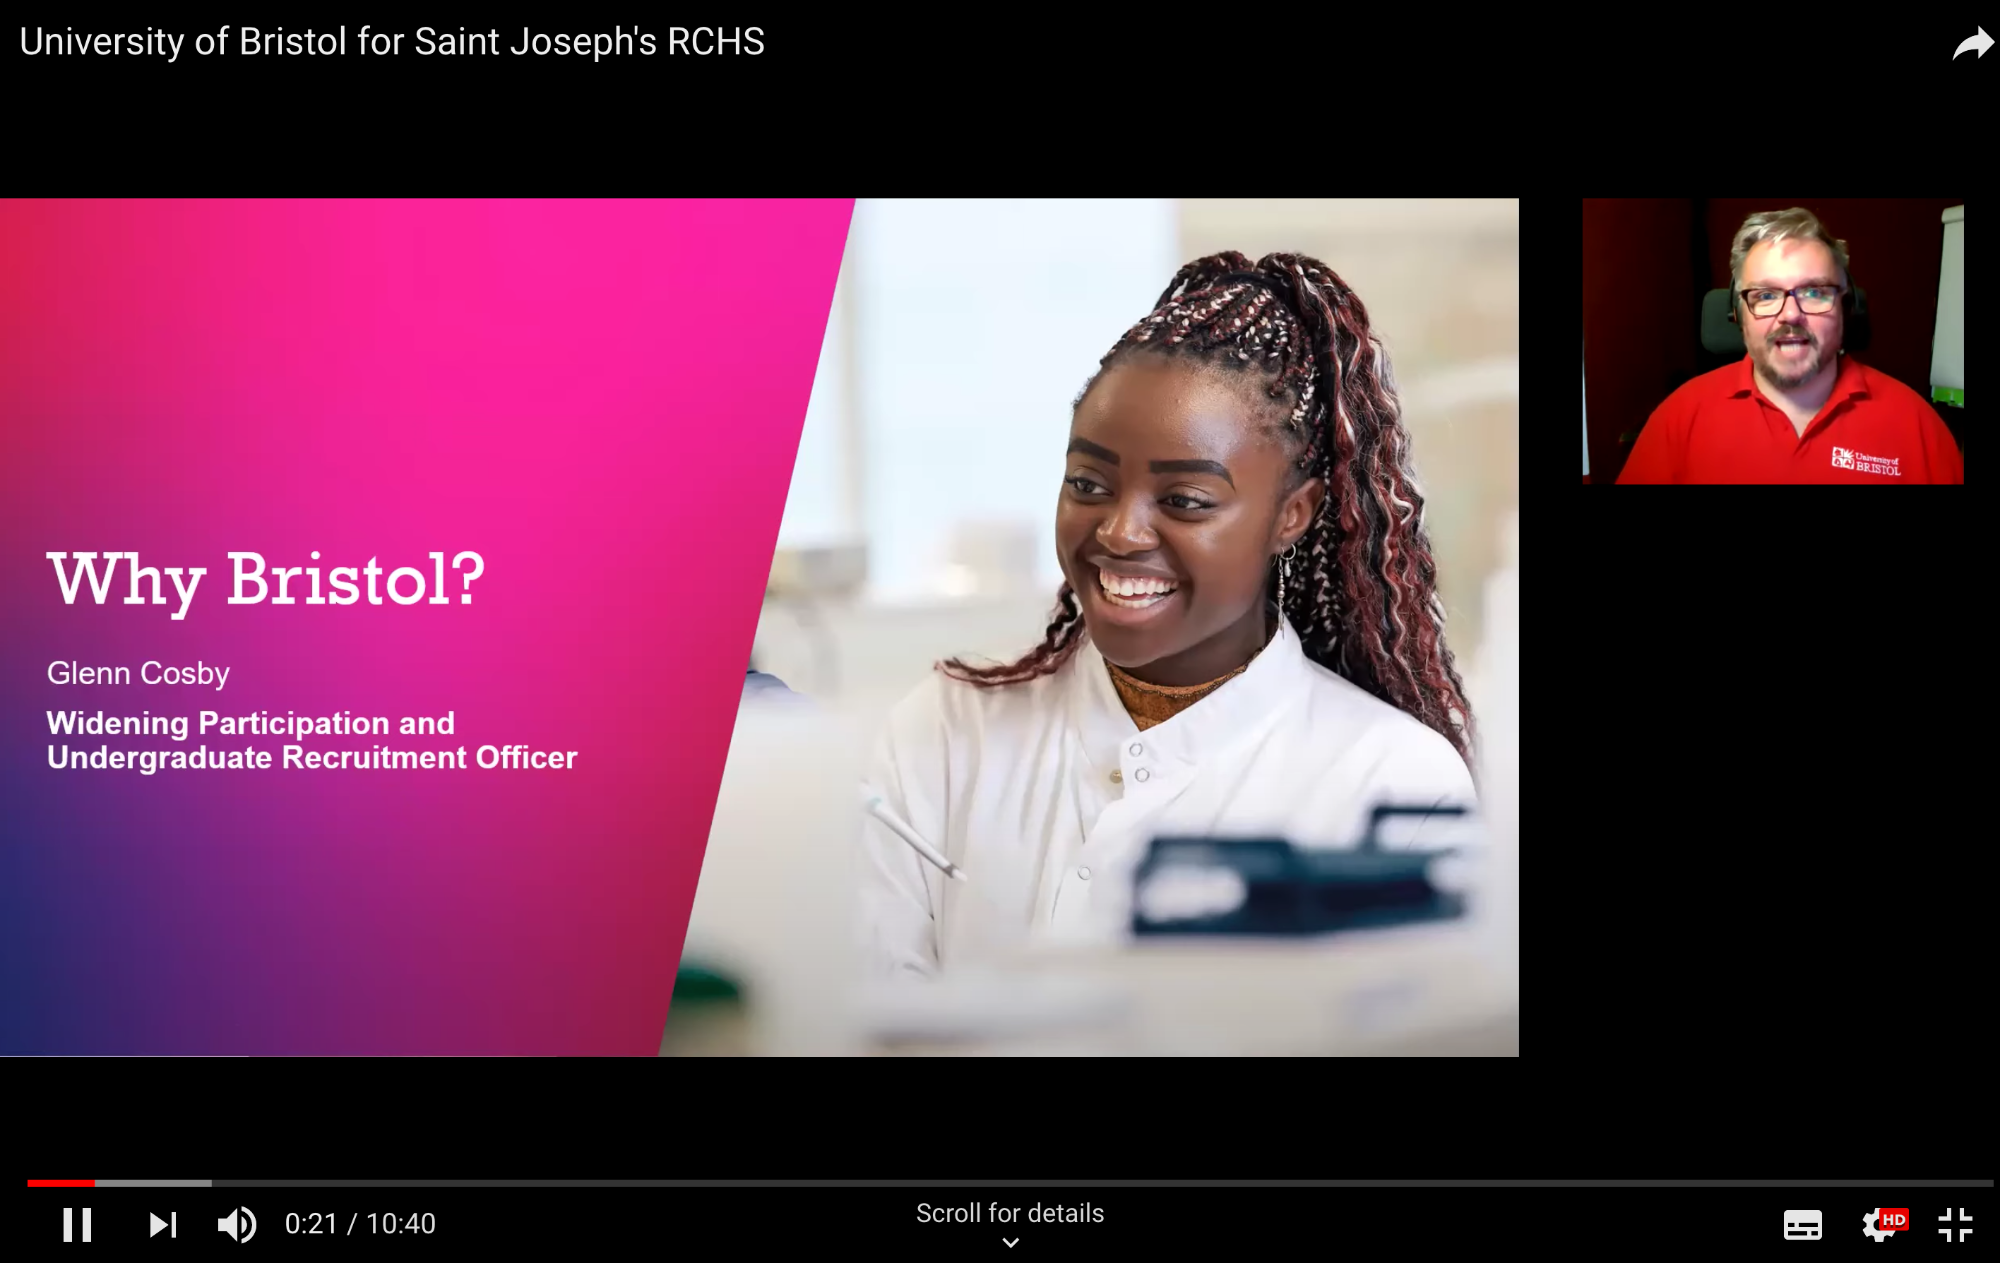Open the video title link
The width and height of the screenshot is (2000, 1263).
coord(392,42)
